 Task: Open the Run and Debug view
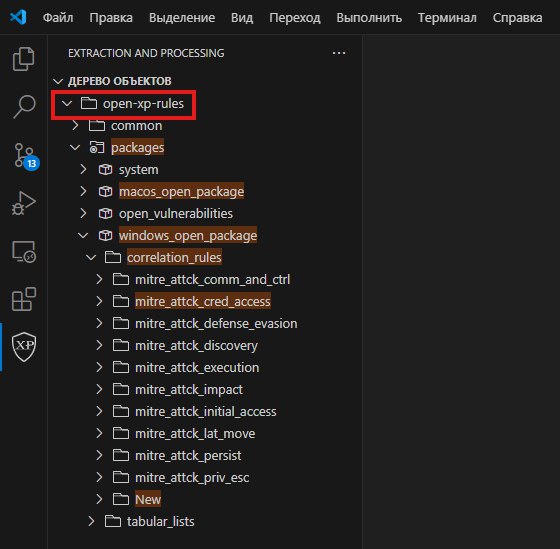pyautogui.click(x=24, y=203)
